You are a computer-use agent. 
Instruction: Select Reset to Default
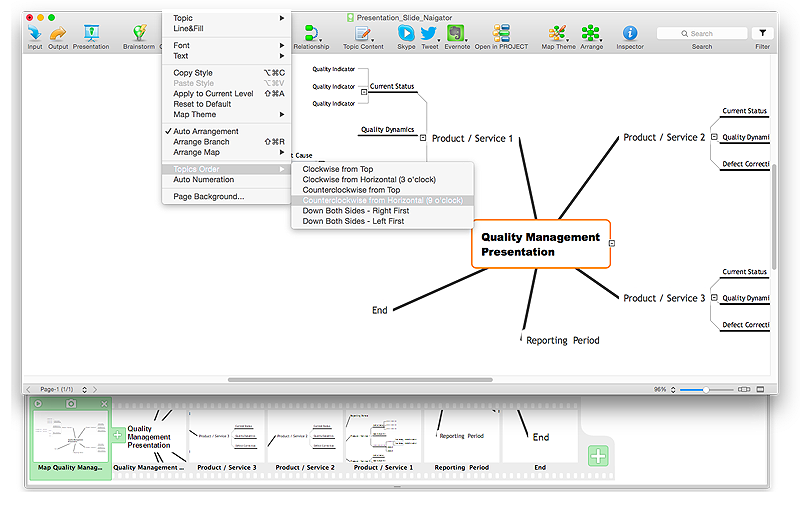point(227,104)
